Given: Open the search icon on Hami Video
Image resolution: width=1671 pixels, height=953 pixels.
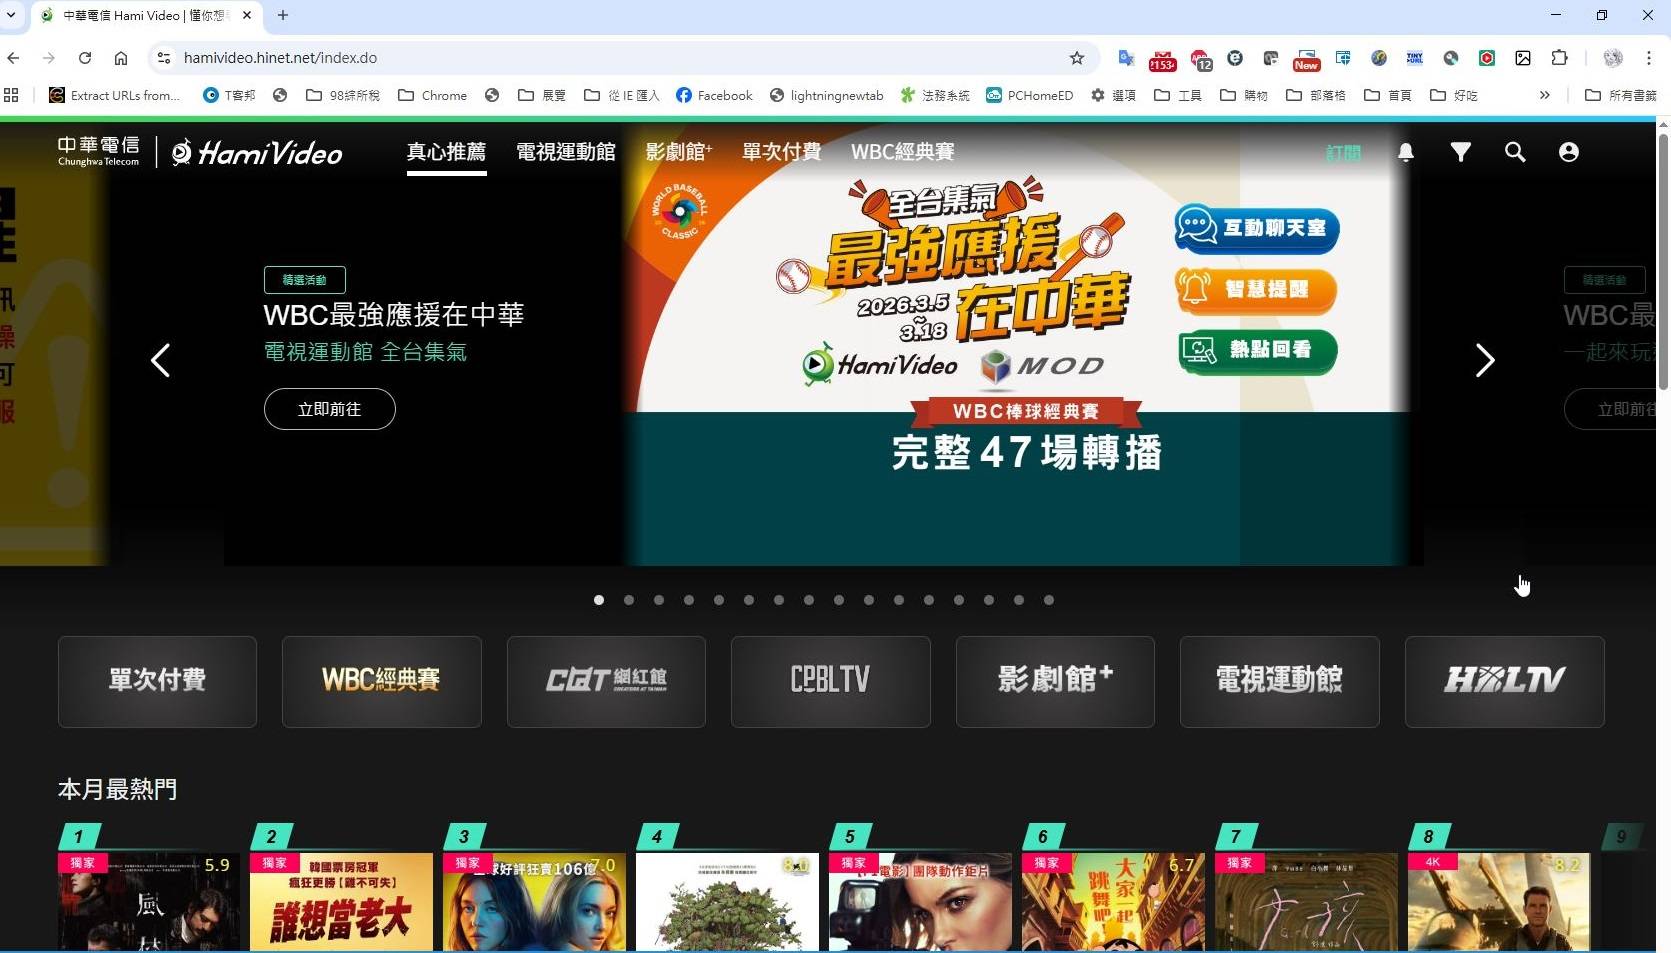Looking at the screenshot, I should 1515,152.
